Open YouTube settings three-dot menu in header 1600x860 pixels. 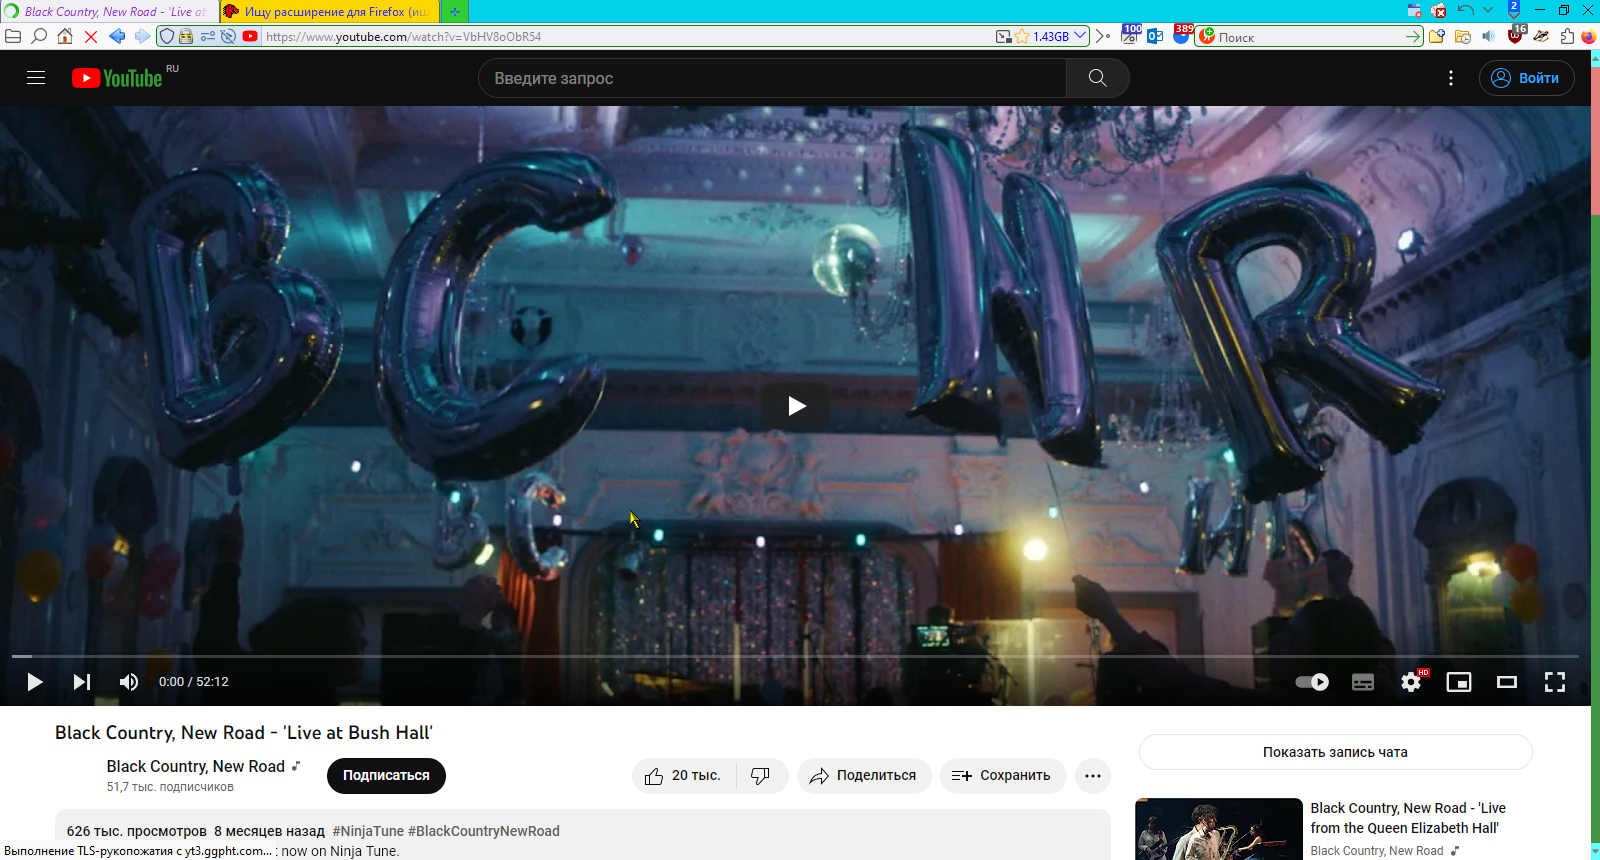point(1451,78)
